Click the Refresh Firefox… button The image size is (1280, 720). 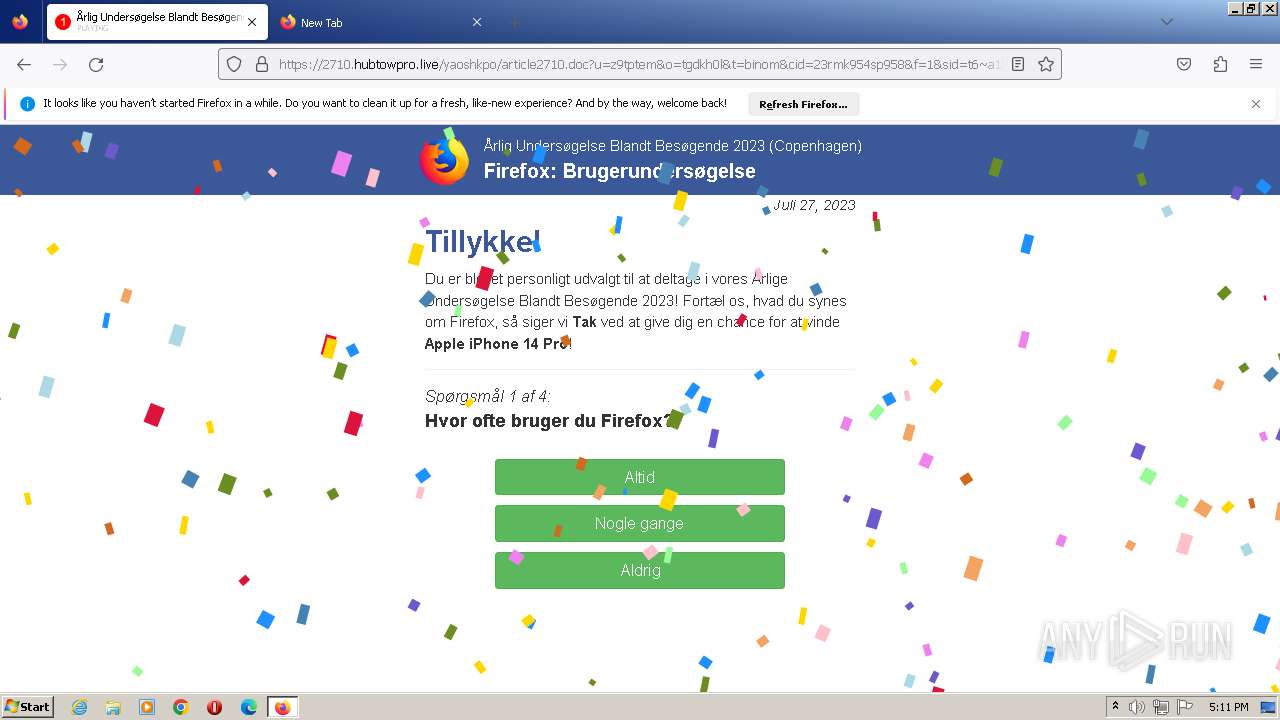coord(803,104)
